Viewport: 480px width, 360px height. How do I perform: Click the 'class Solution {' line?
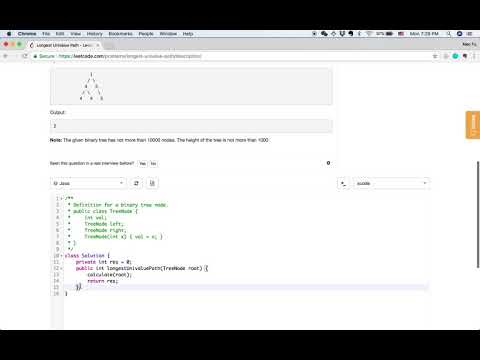pyautogui.click(x=87, y=256)
